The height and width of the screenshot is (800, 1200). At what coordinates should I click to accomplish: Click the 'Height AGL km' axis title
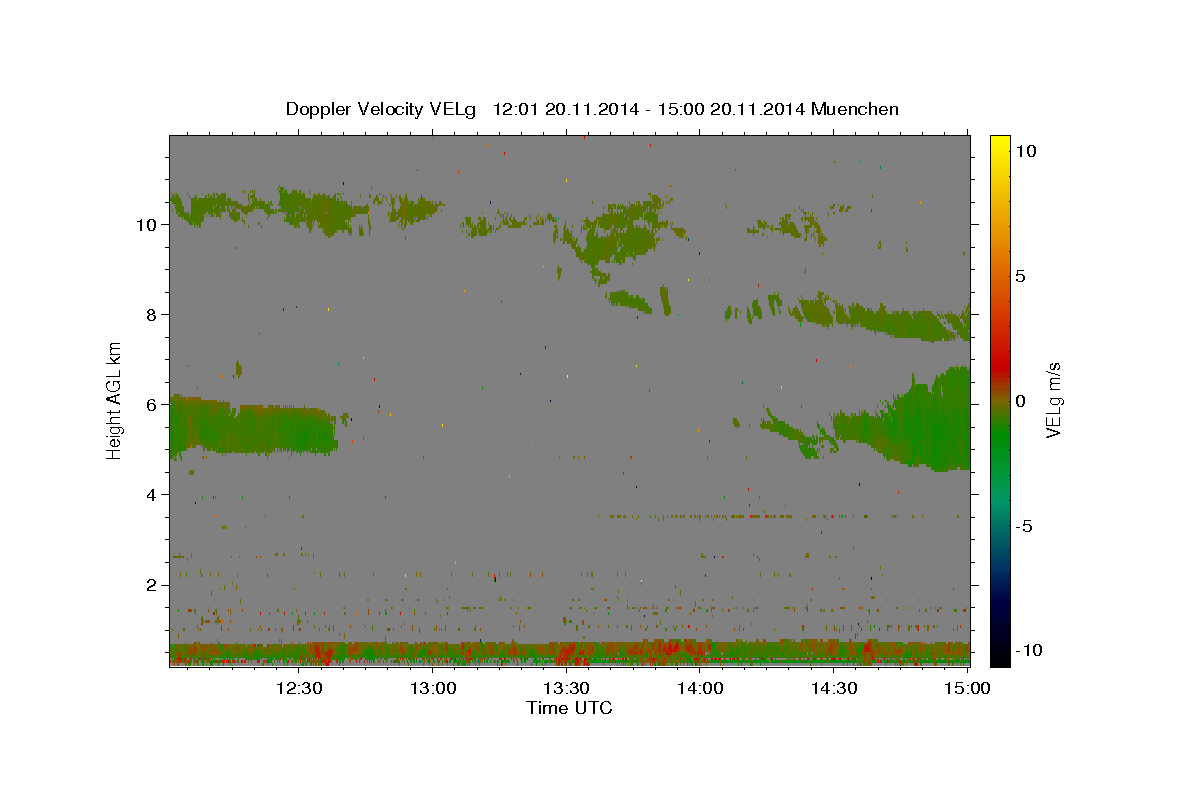tap(115, 399)
